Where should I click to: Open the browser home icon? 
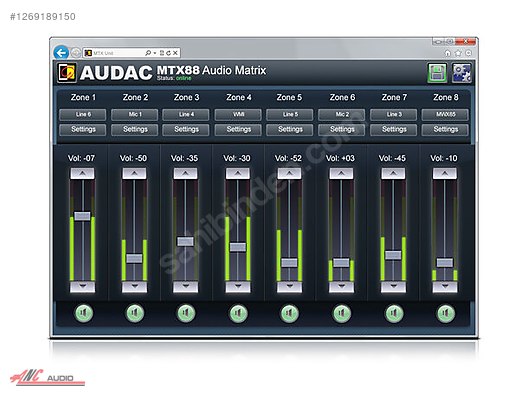pos(448,53)
